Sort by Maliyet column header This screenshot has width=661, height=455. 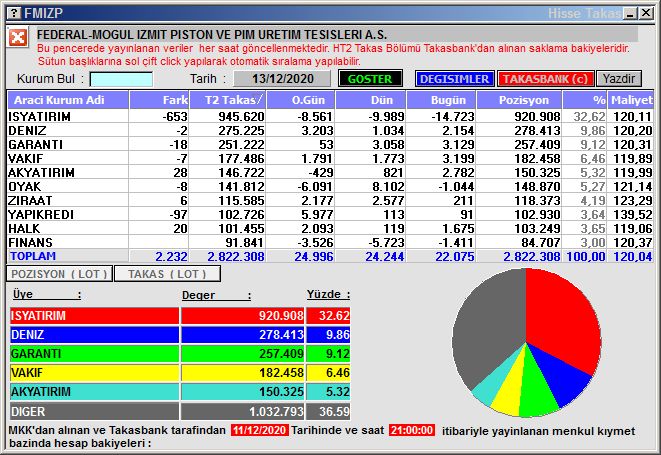point(631,100)
